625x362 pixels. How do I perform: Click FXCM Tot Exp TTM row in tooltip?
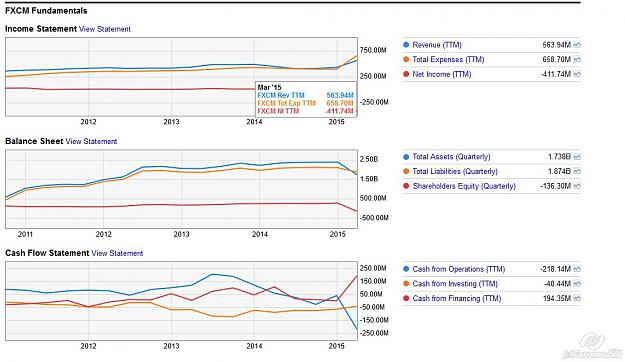[305, 103]
